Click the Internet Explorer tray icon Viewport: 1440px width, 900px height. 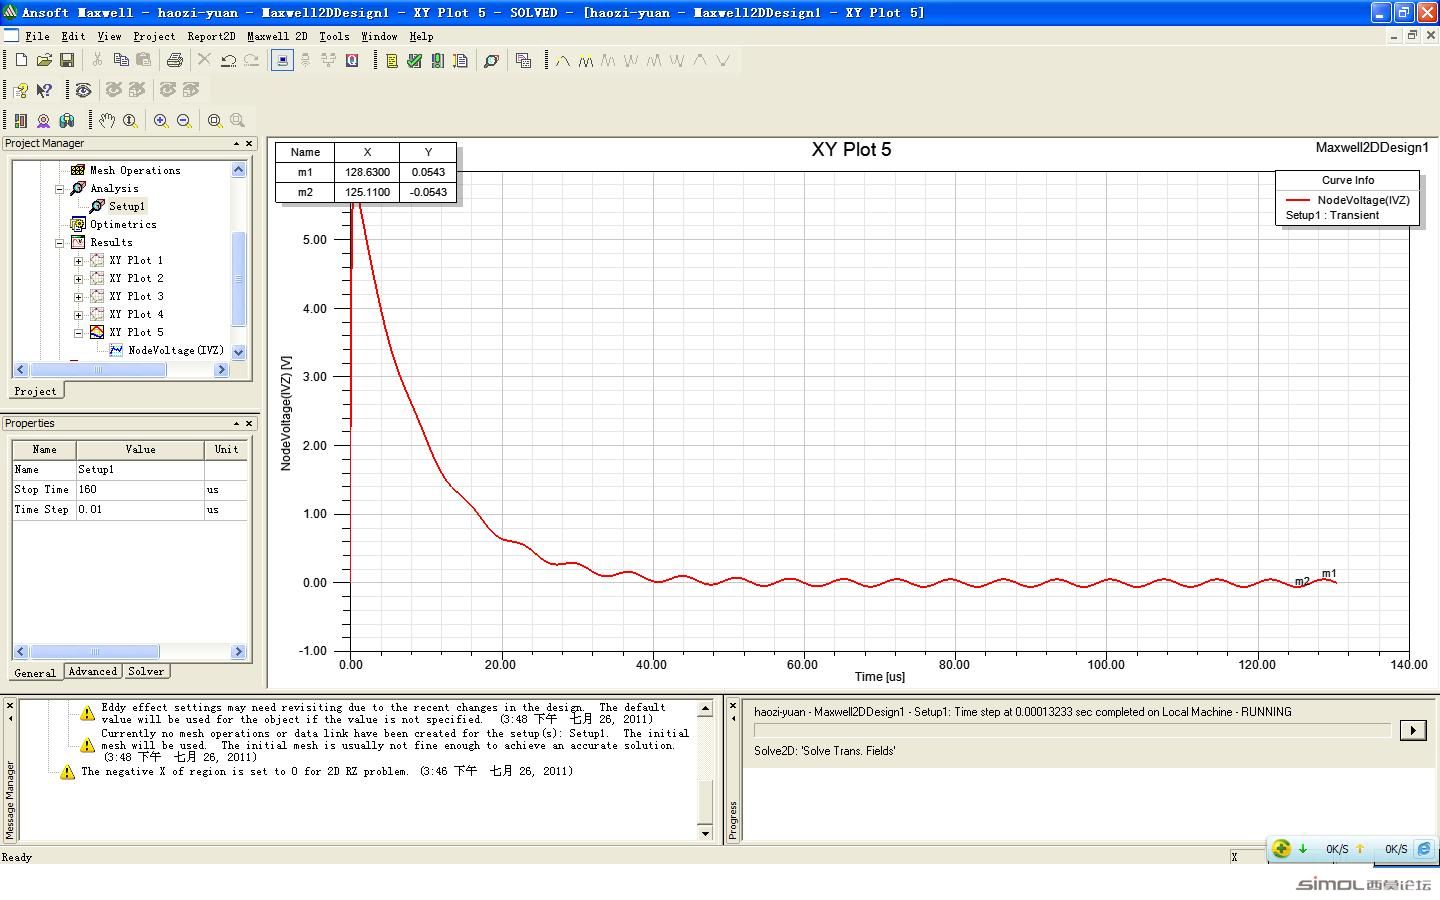coord(1424,848)
